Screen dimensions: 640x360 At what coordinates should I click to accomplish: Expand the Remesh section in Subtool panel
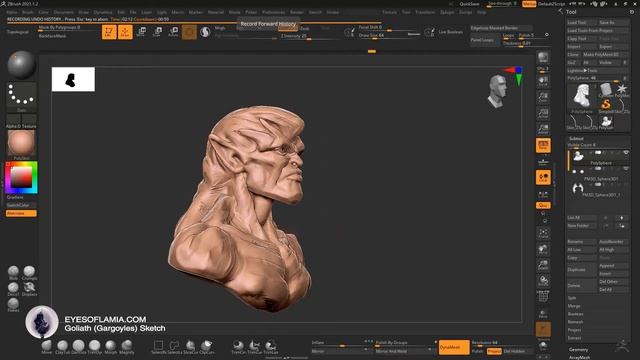click(x=575, y=322)
